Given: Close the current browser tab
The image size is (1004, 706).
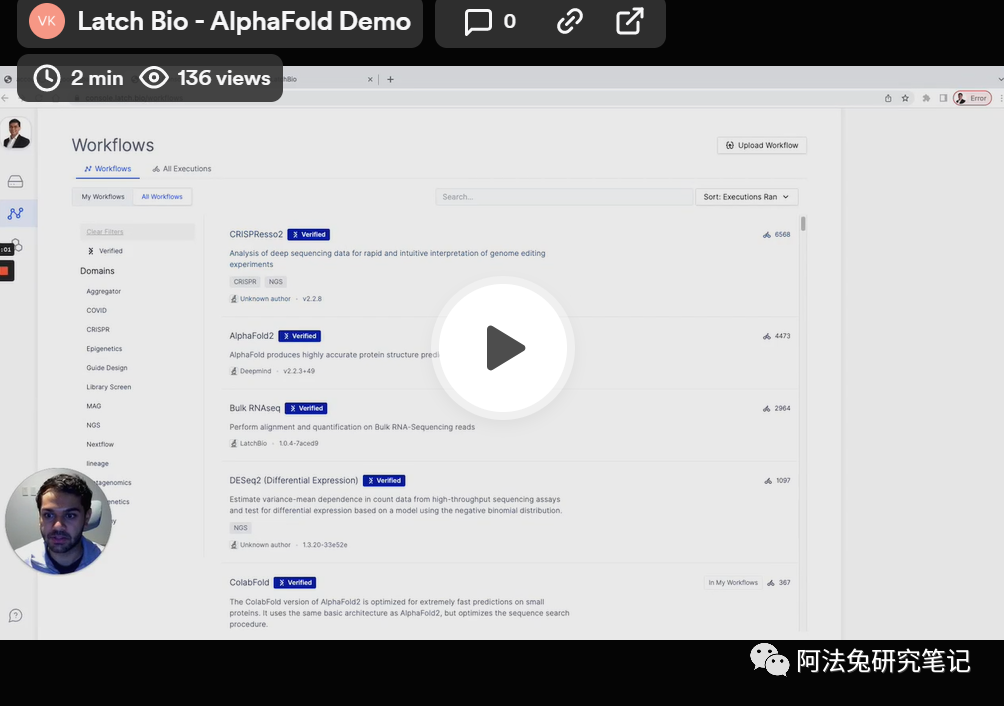Looking at the screenshot, I should (370, 79).
